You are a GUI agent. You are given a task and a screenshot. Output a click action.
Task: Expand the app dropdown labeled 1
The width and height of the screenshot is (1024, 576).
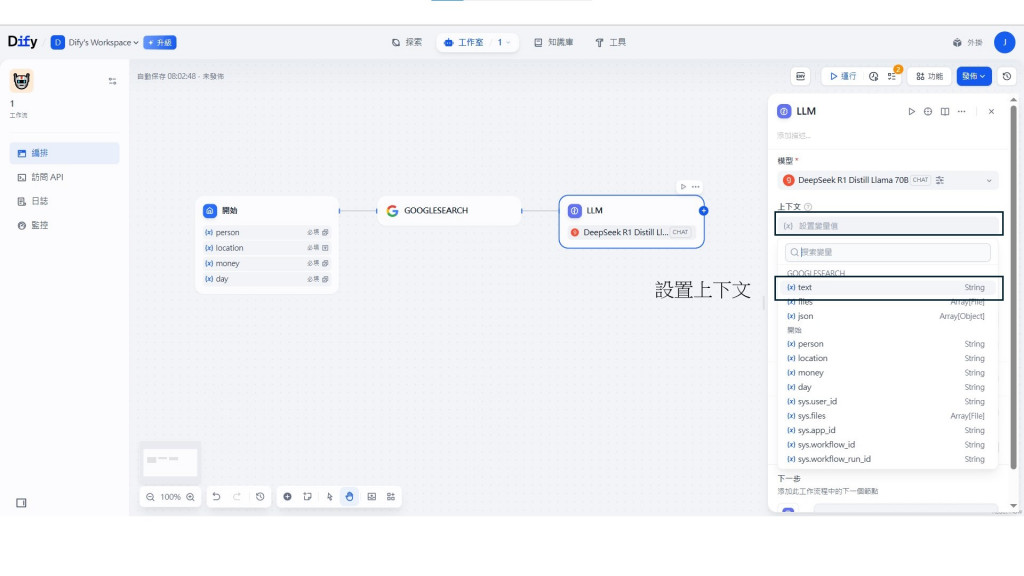[504, 42]
